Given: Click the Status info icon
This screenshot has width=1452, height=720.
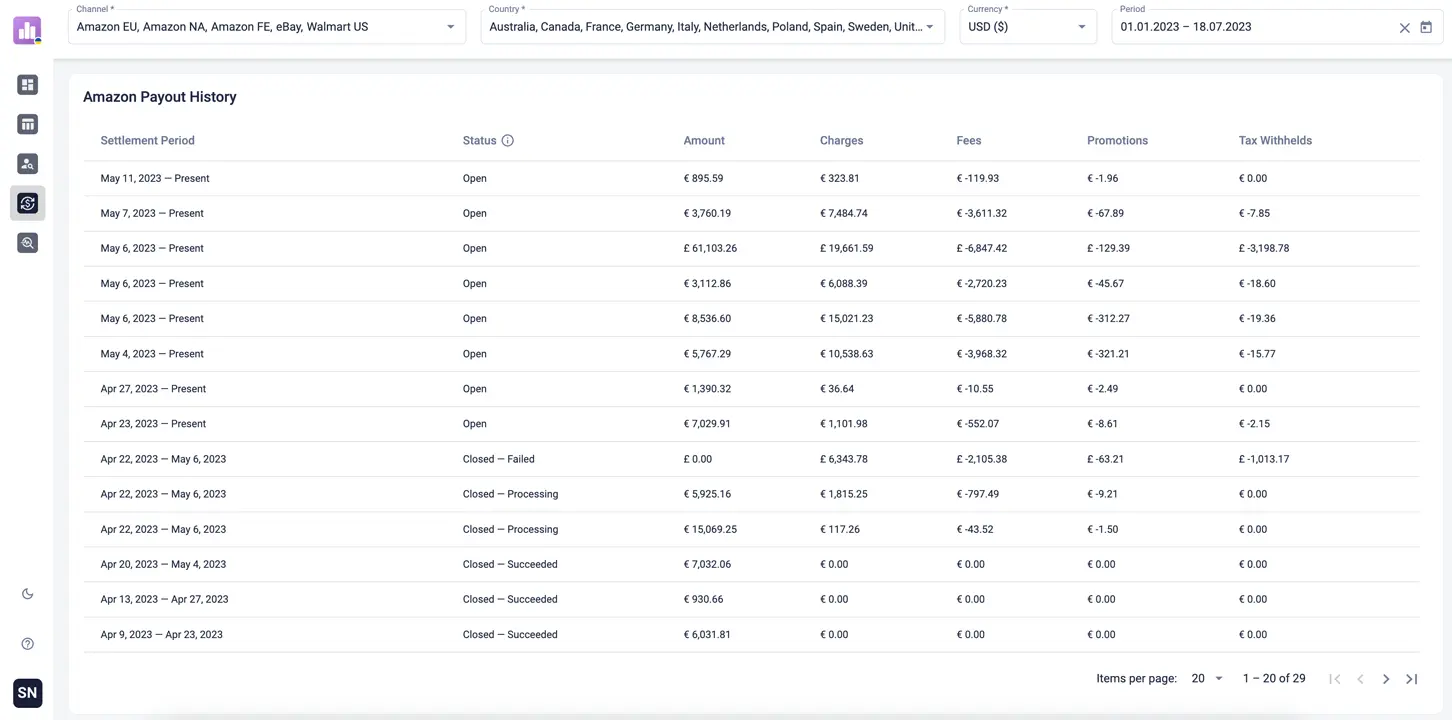Looking at the screenshot, I should tap(508, 141).
